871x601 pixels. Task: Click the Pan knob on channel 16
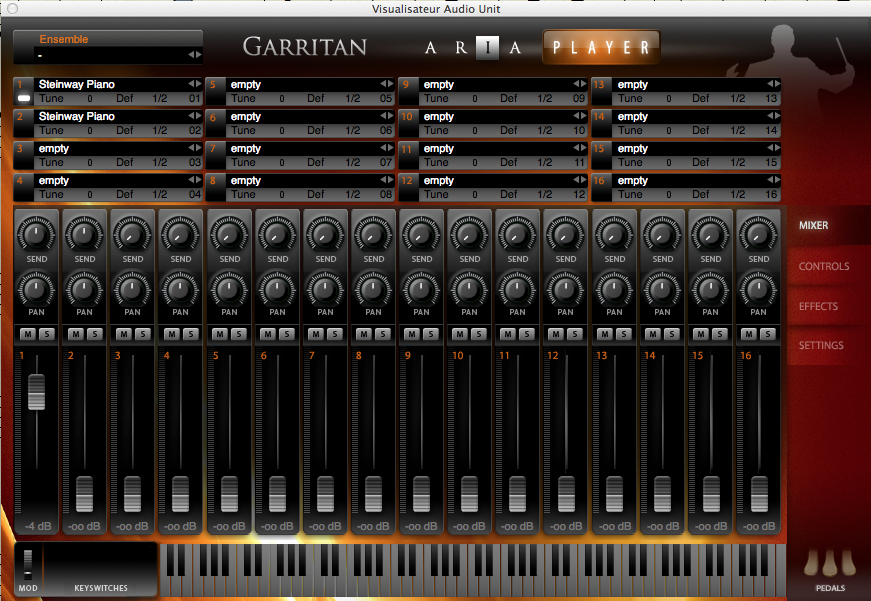tap(758, 290)
